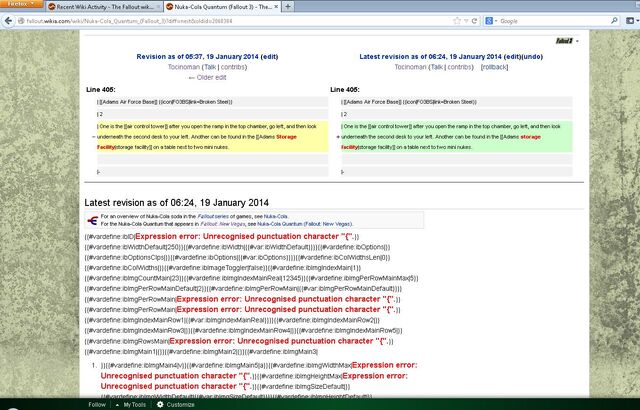Click the 'Line 405:' heading on left

click(x=101, y=90)
